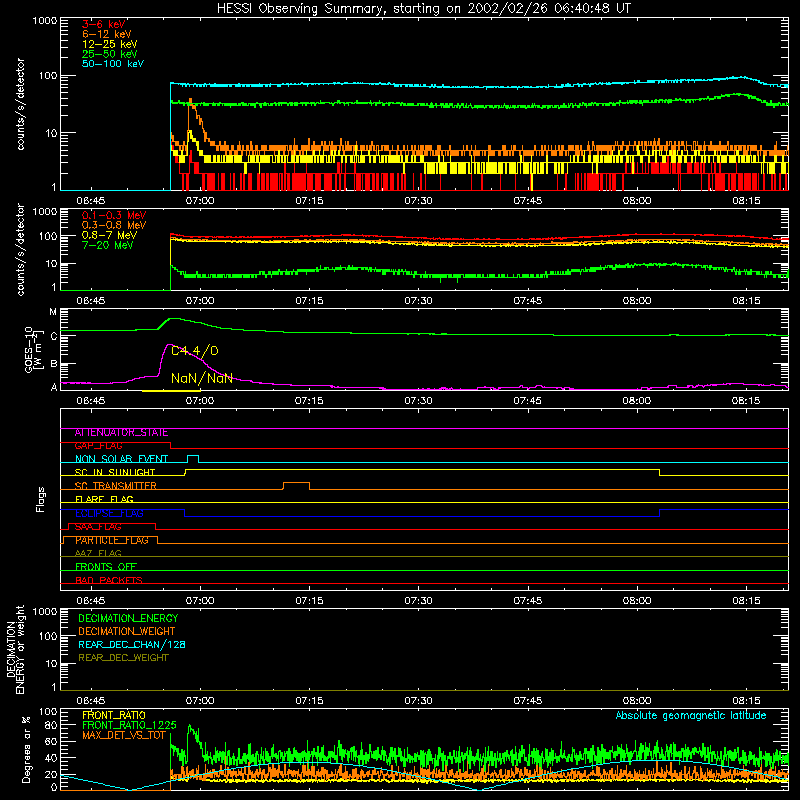Click the green 25-50 keV legend label

point(110,54)
